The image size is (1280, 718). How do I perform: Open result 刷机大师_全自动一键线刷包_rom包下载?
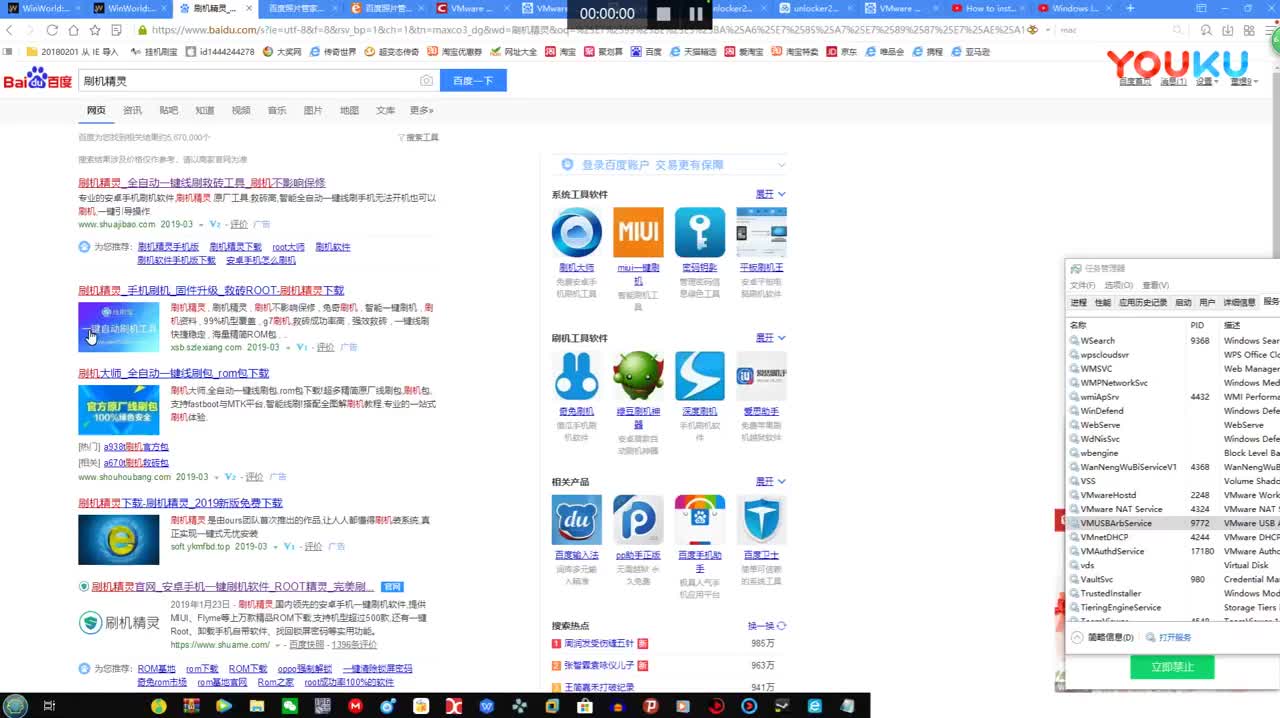pos(173,373)
